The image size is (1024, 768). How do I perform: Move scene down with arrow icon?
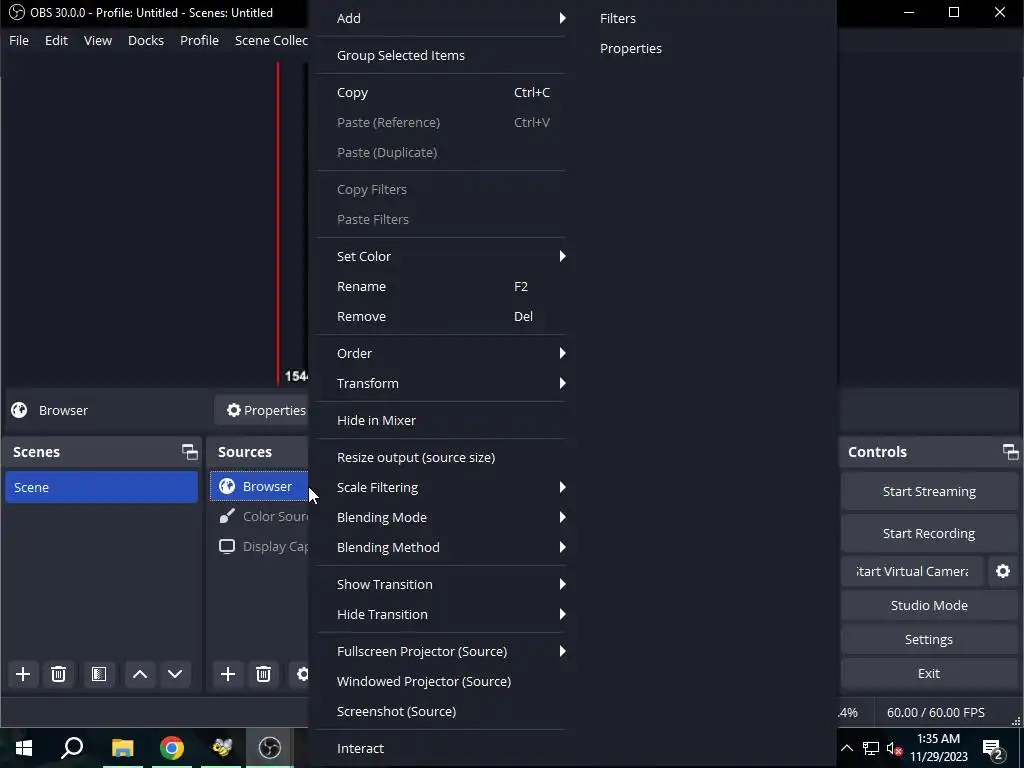(175, 674)
